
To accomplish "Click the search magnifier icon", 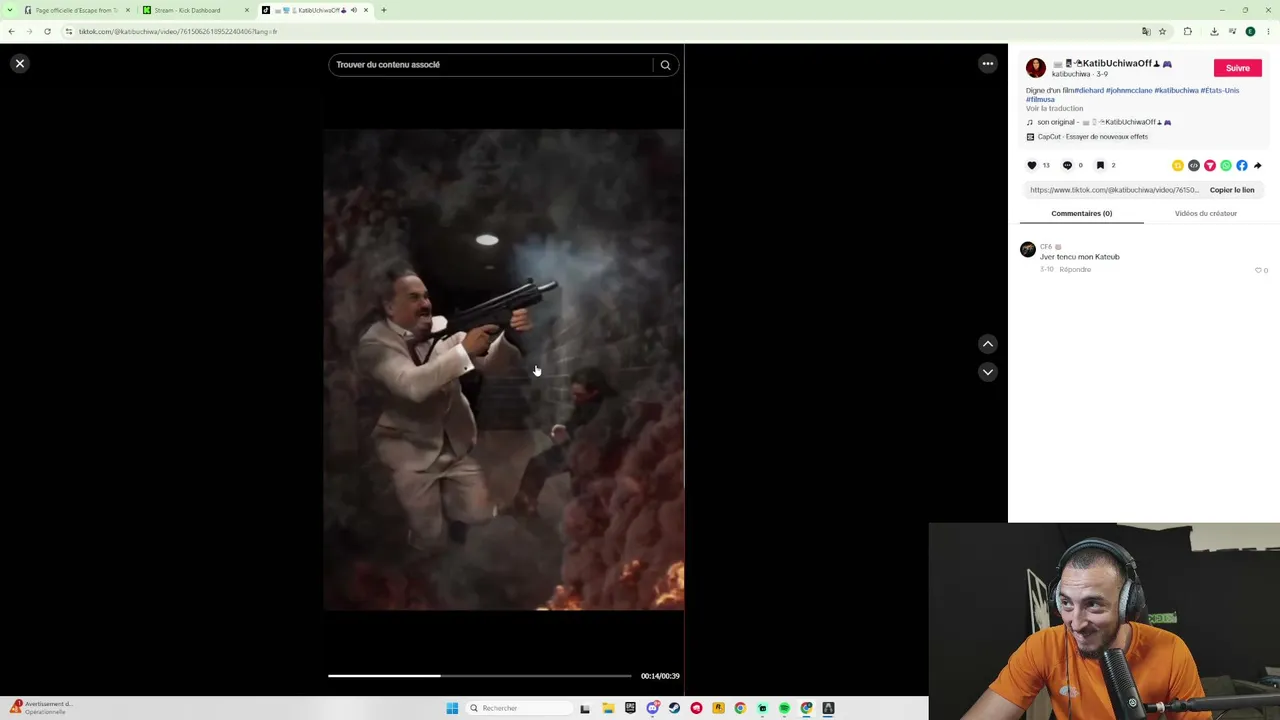I will (665, 65).
